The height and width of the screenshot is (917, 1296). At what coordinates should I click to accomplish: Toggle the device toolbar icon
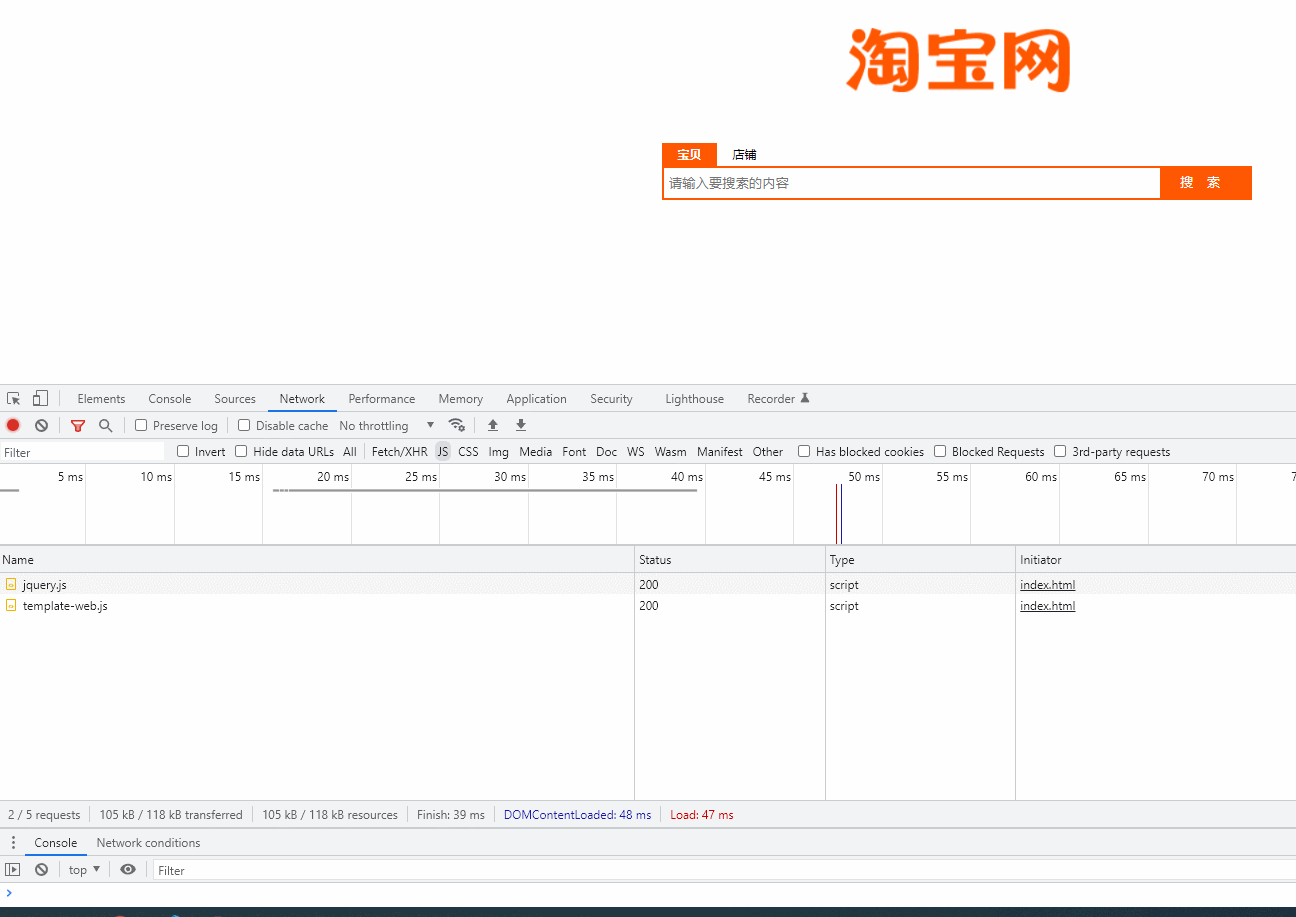point(40,398)
